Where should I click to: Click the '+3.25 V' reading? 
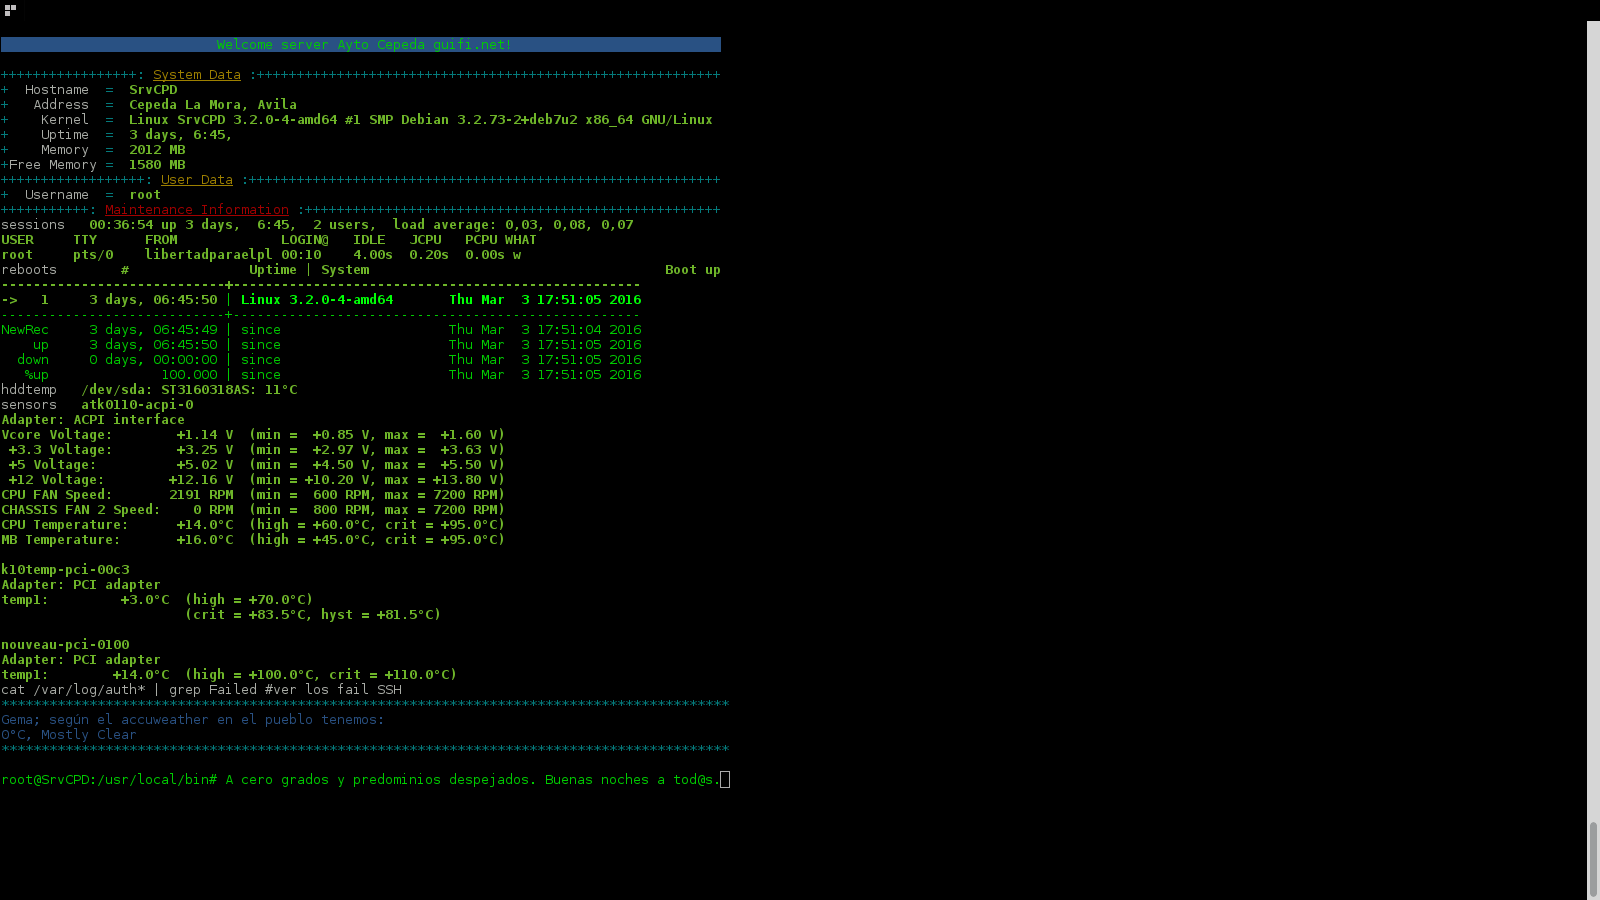(x=205, y=450)
